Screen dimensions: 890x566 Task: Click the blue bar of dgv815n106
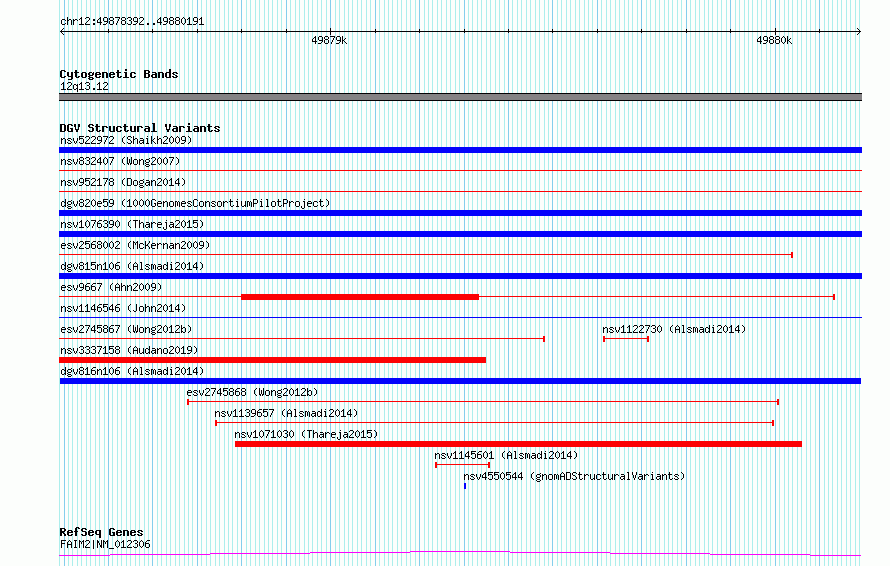pos(460,276)
